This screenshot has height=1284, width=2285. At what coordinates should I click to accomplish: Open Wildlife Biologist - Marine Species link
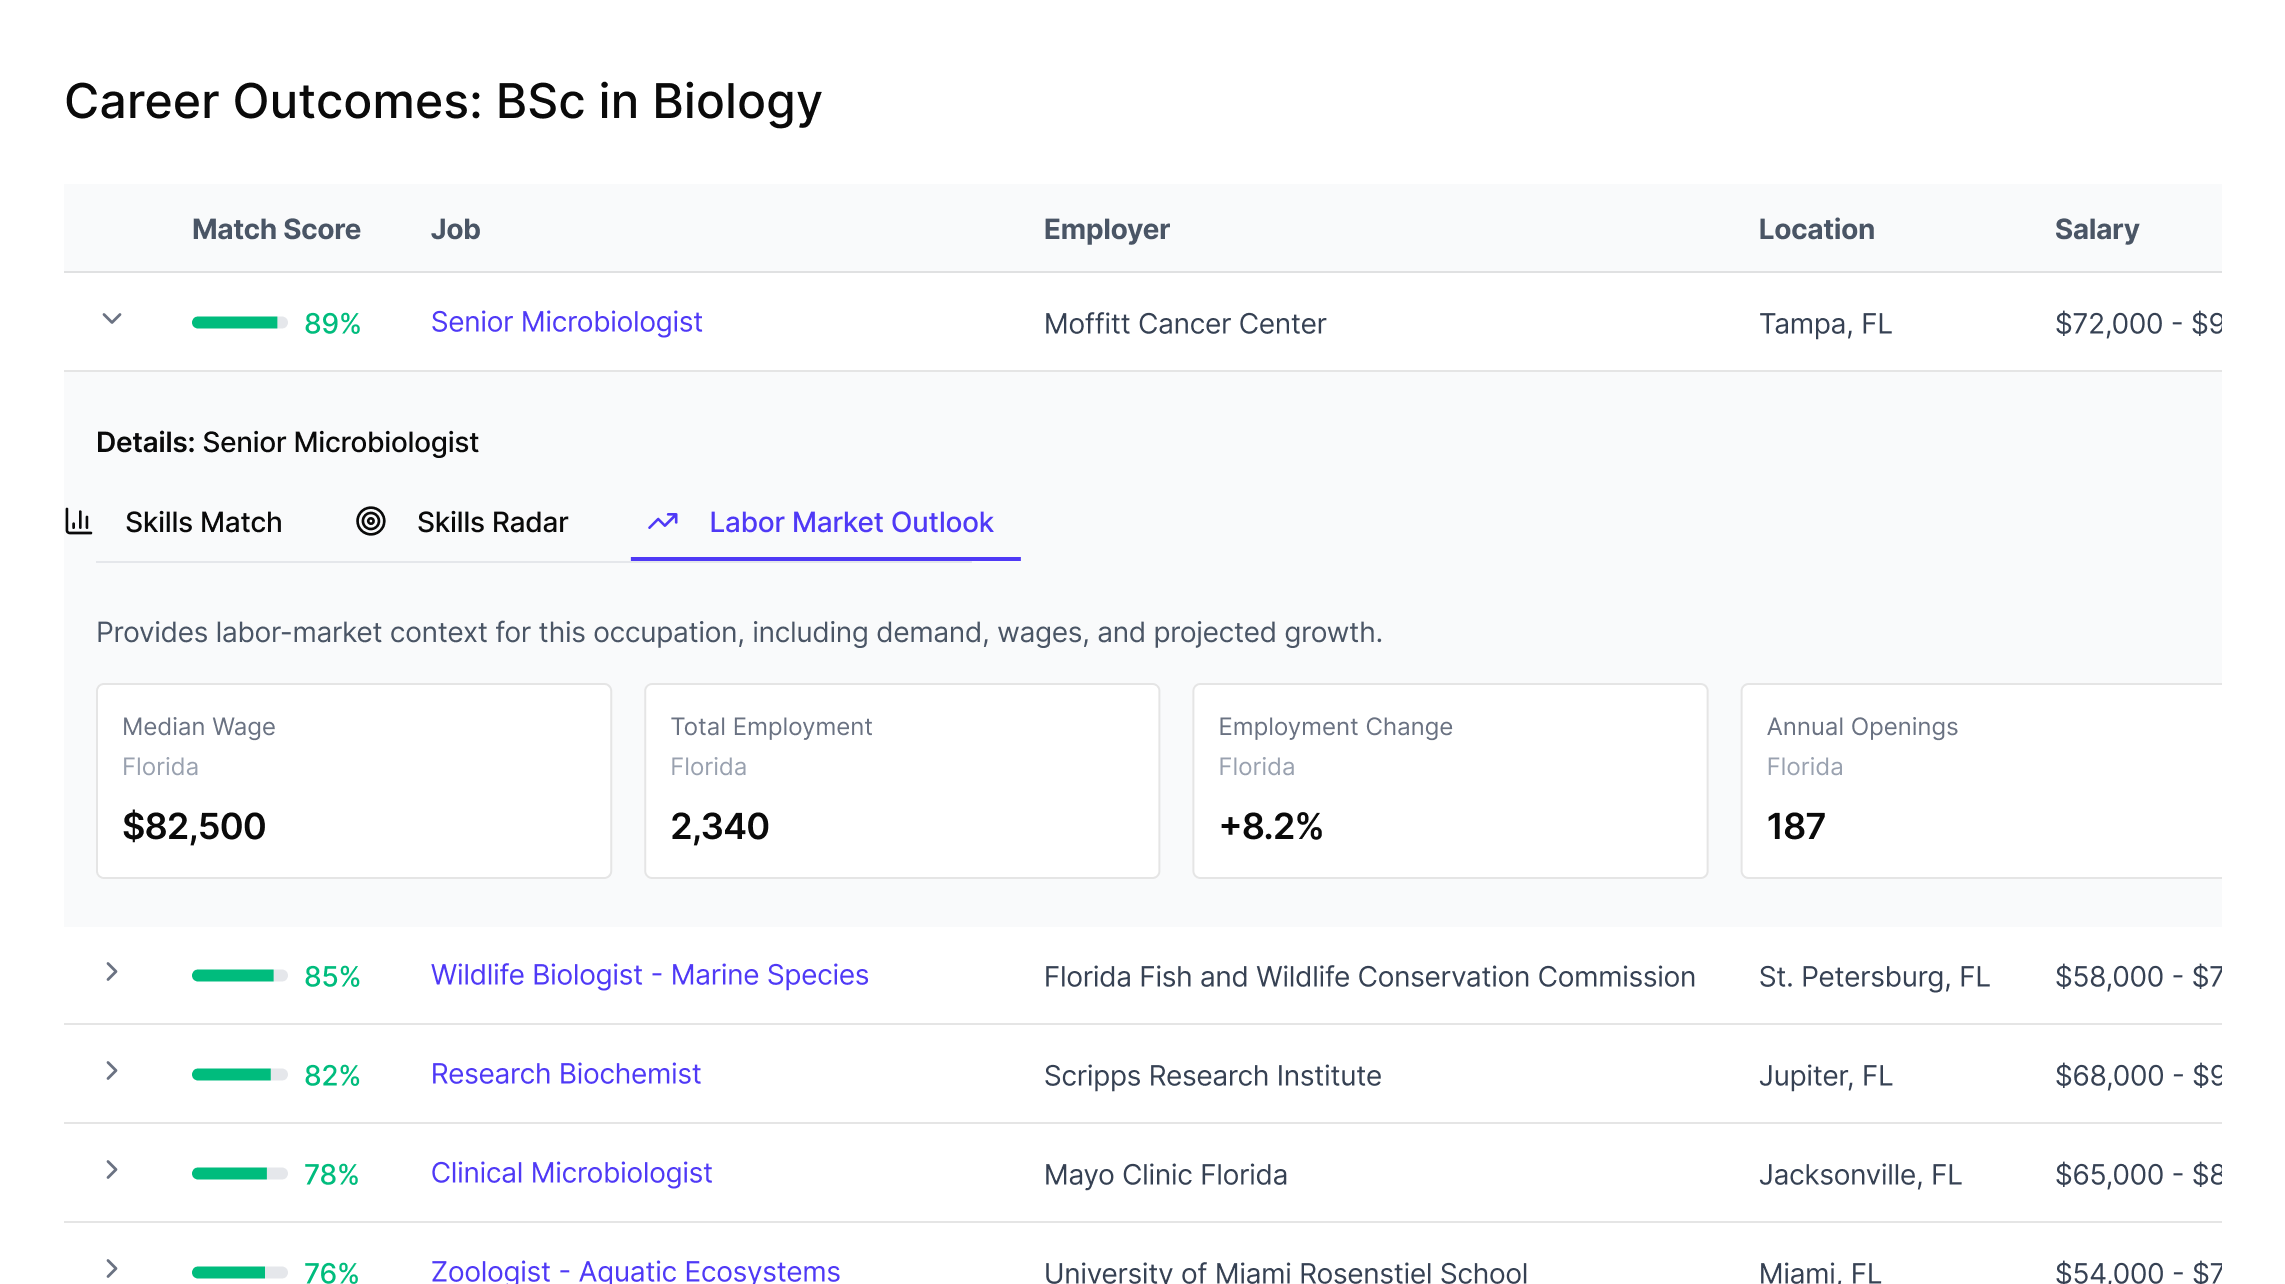(x=649, y=975)
